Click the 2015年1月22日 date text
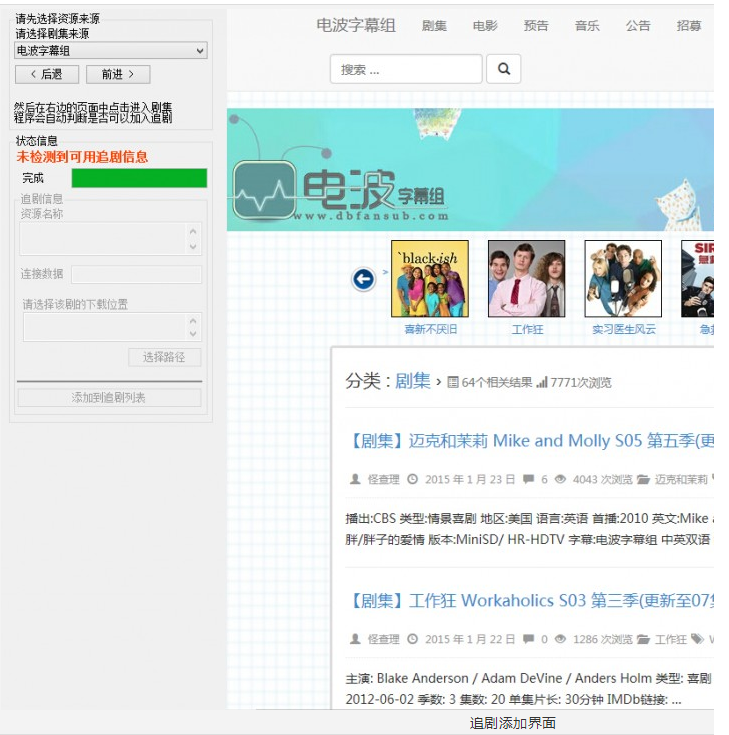Image resolution: width=729 pixels, height=735 pixels. pyautogui.click(x=470, y=639)
